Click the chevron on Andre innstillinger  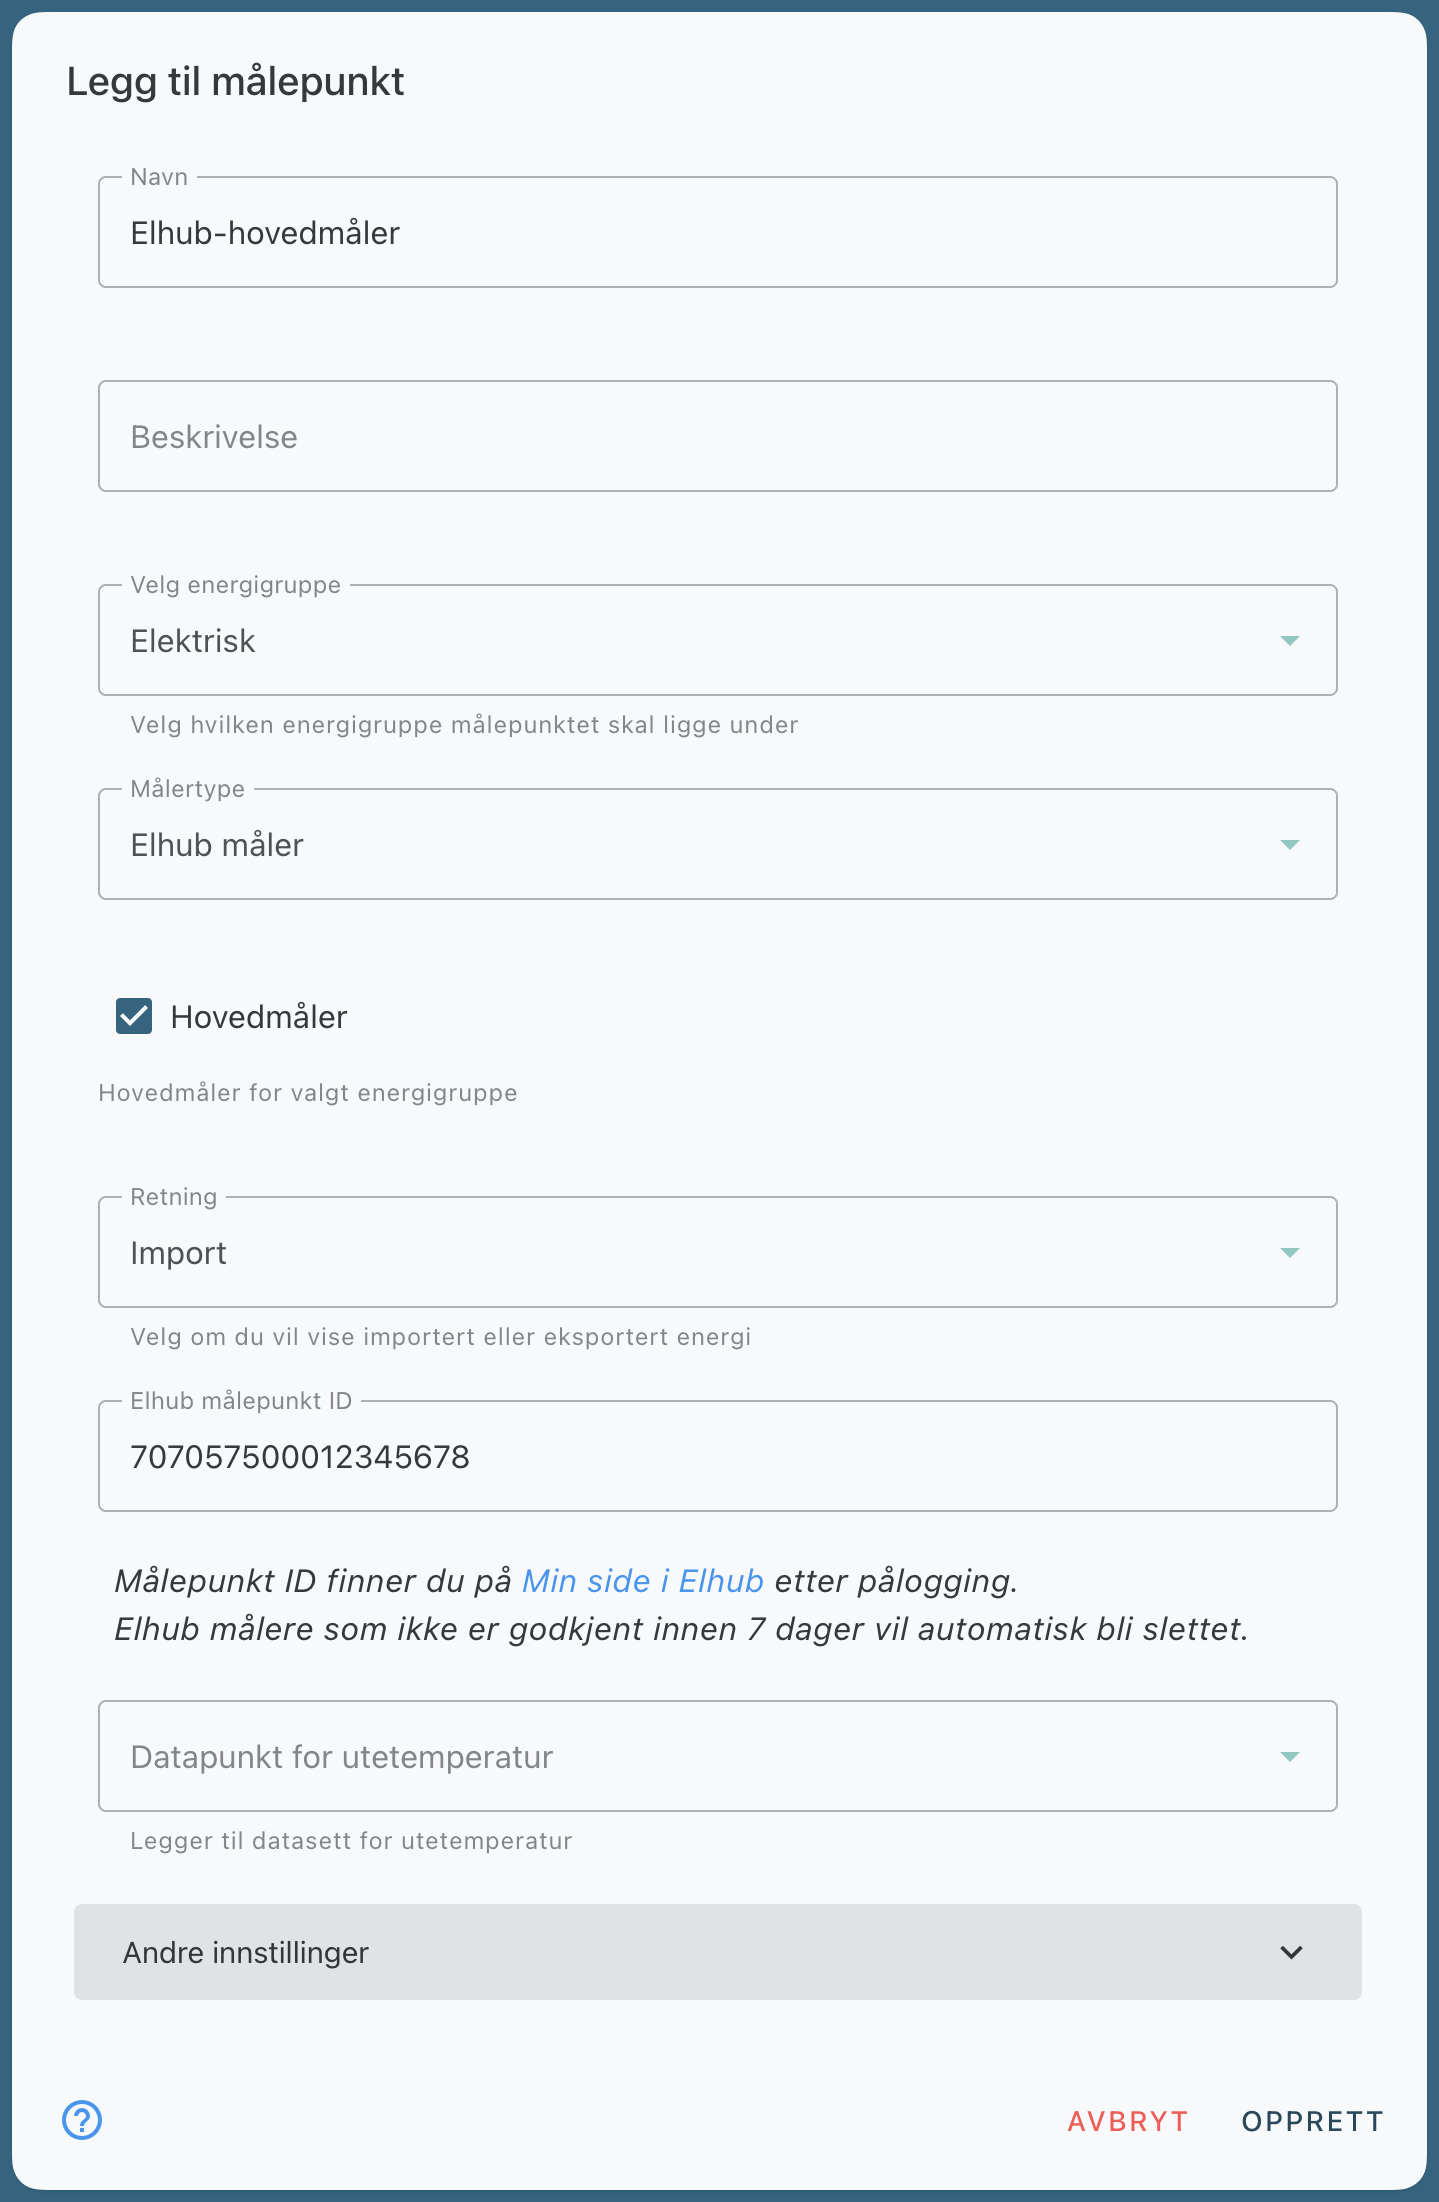click(1292, 1952)
